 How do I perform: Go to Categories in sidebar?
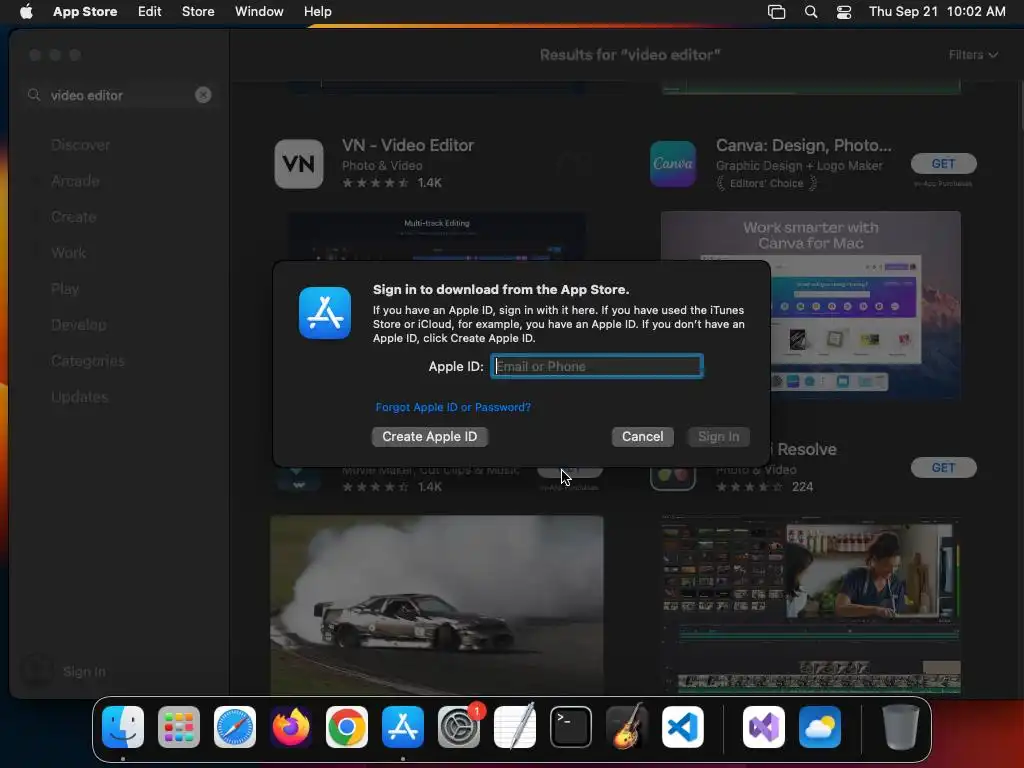(88, 360)
